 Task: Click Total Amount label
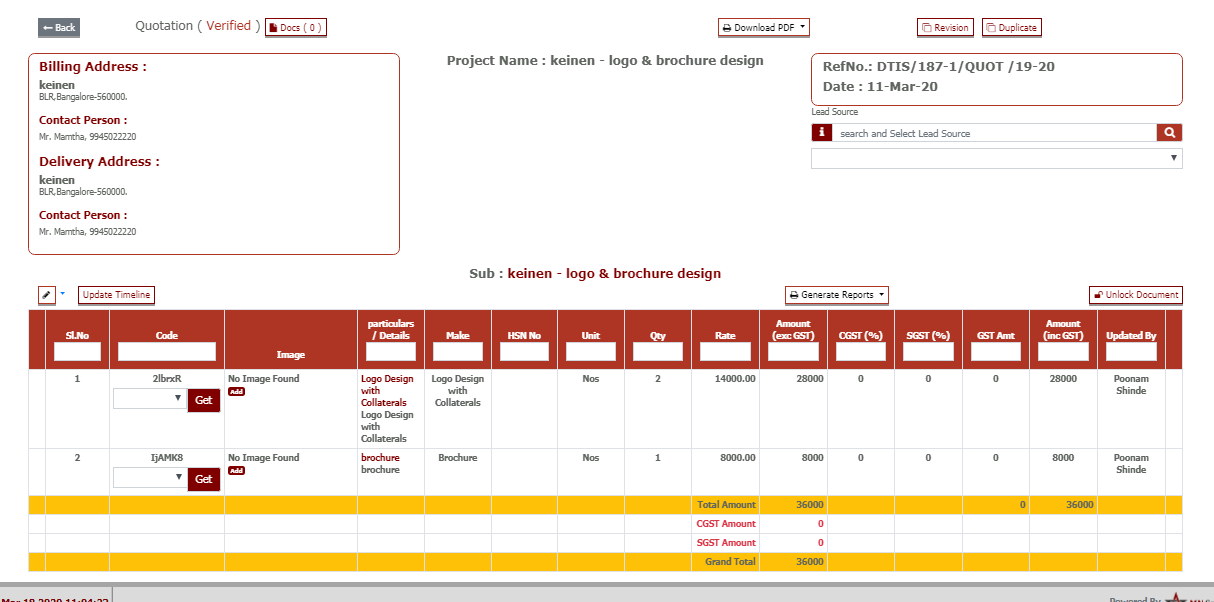(x=726, y=505)
